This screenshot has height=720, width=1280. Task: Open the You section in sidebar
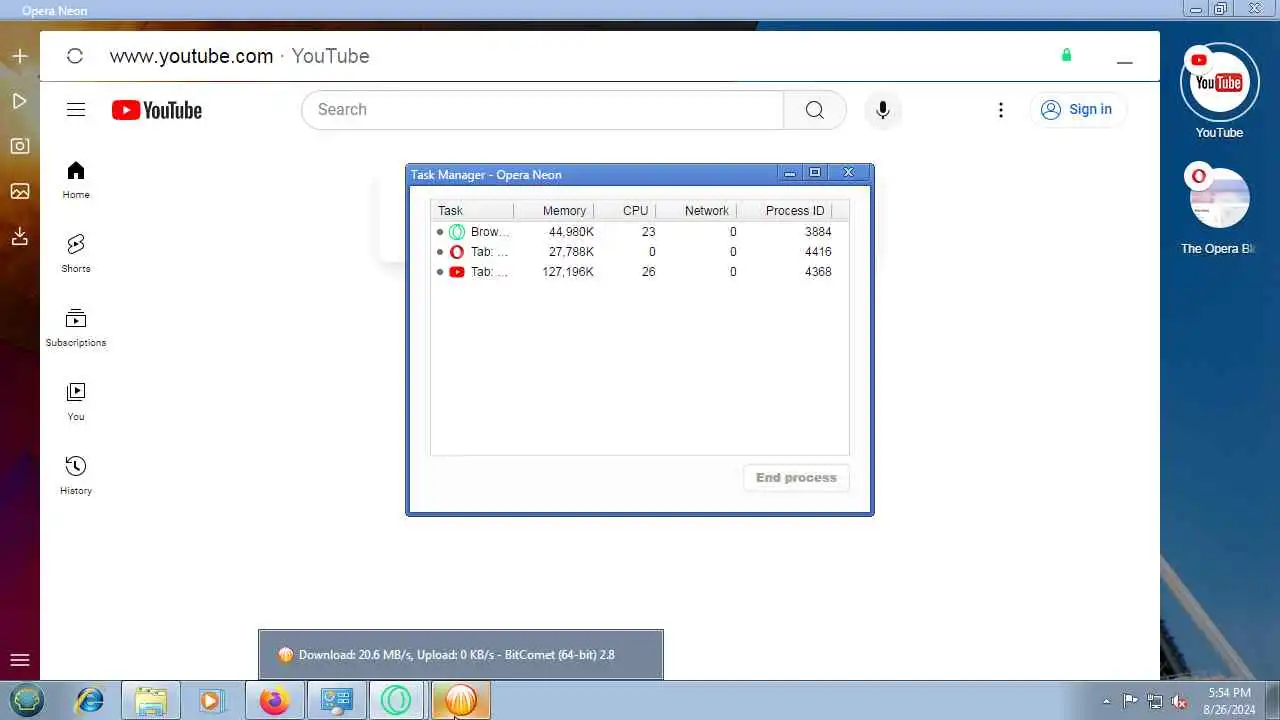[x=76, y=402]
